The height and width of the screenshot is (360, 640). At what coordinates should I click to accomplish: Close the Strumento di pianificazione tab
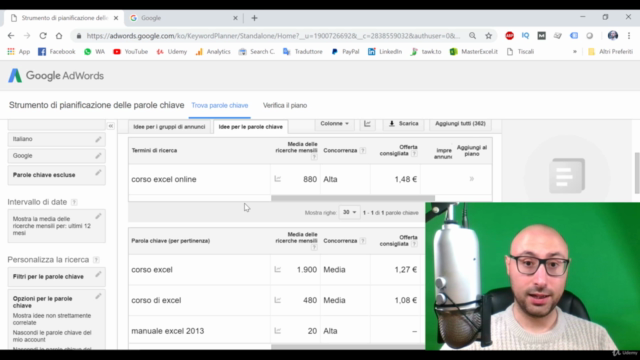(x=116, y=18)
